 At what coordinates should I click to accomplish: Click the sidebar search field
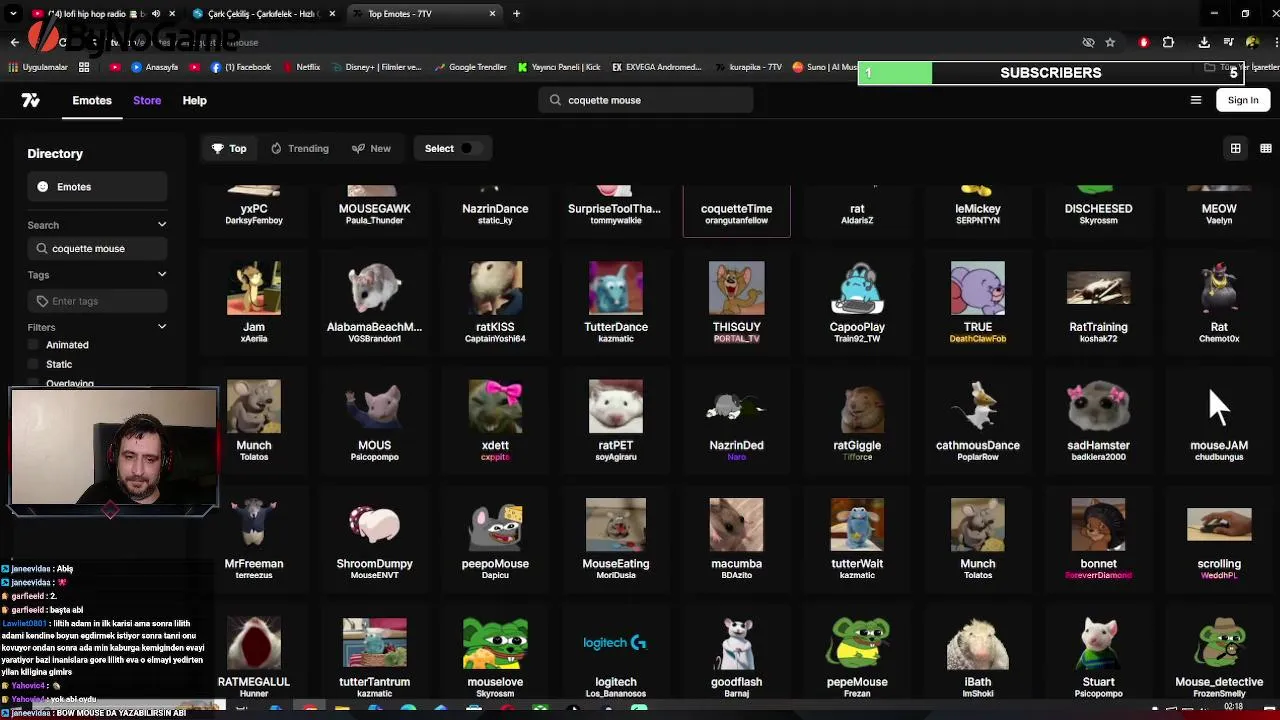coord(97,248)
